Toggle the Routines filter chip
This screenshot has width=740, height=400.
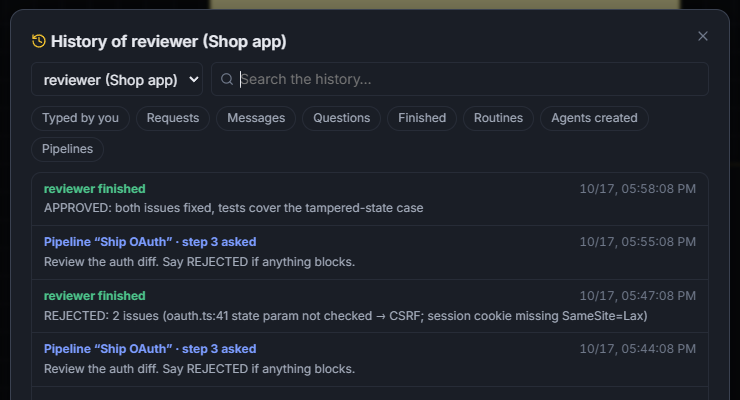click(x=498, y=118)
